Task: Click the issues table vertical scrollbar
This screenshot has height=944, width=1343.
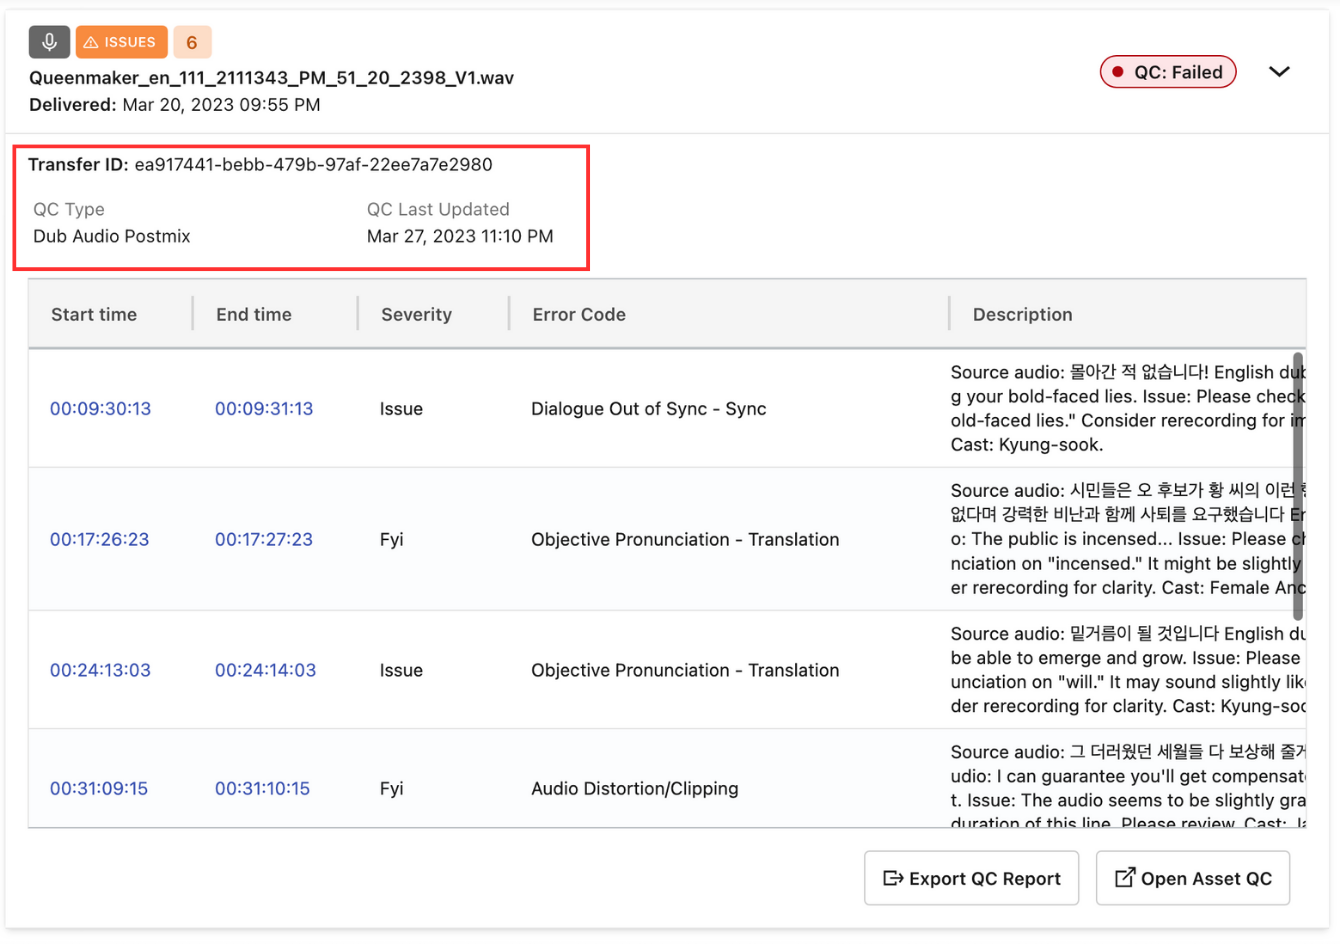Action: coord(1298,486)
